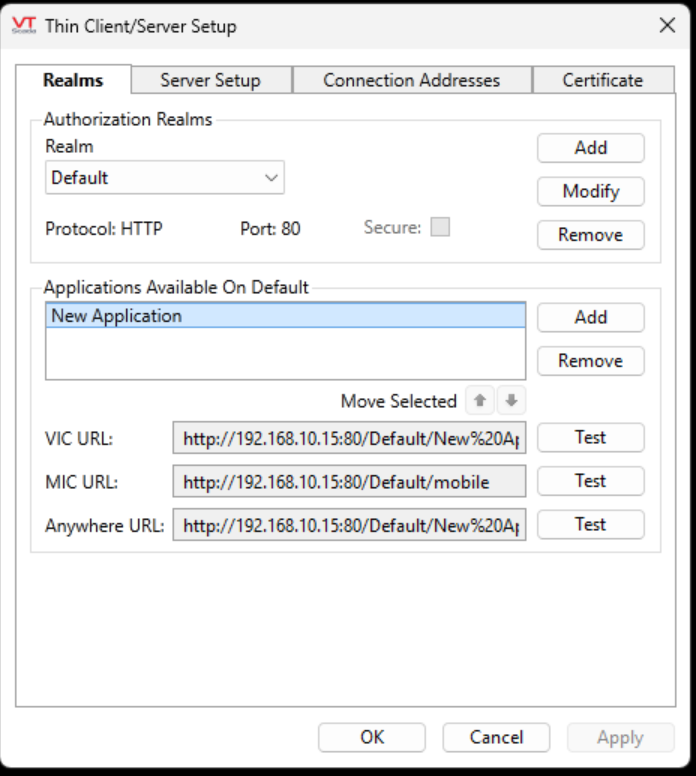This screenshot has width=696, height=776.
Task: Add a new authorization realm
Action: coord(590,148)
